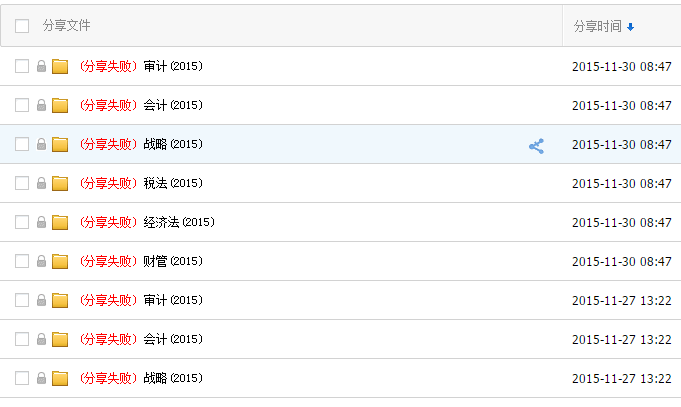Image resolution: width=681 pixels, height=407 pixels.
Task: Click the 分享文件 column header
Action: click(x=66, y=26)
